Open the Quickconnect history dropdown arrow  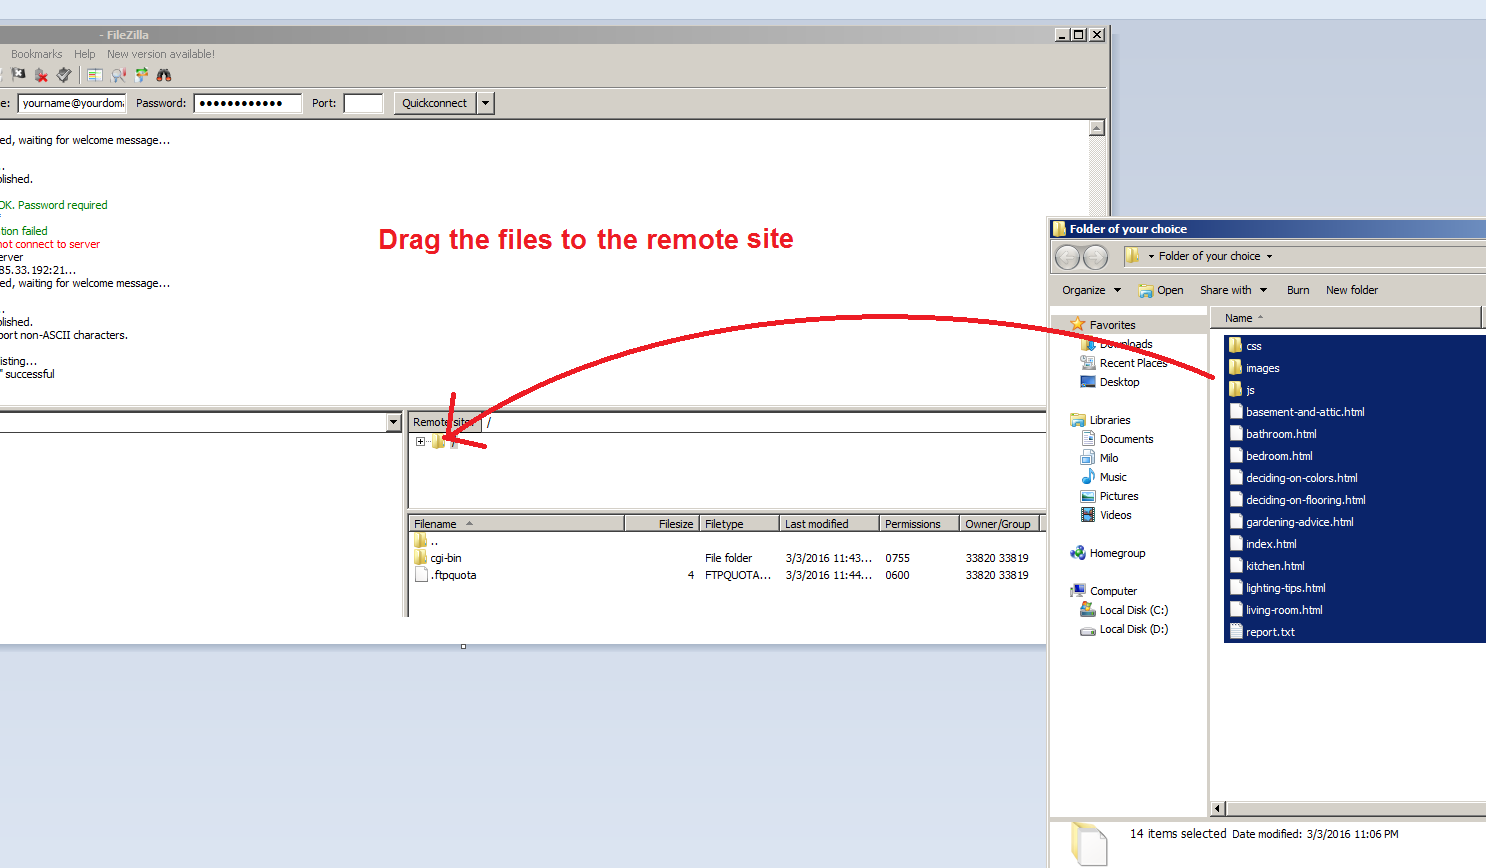(x=486, y=103)
